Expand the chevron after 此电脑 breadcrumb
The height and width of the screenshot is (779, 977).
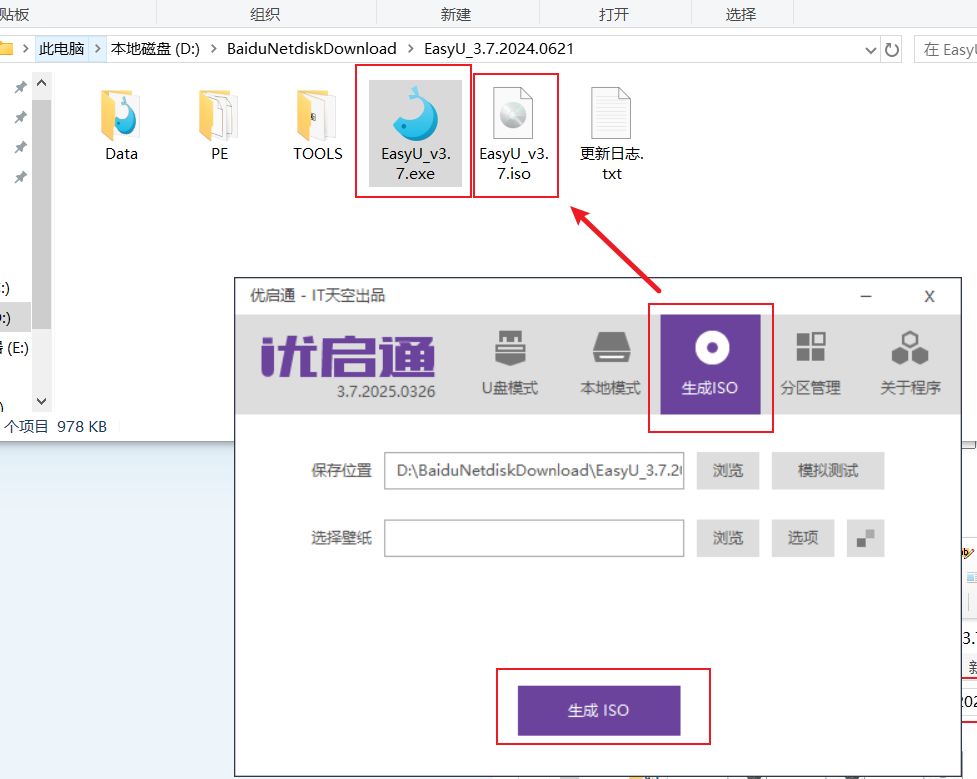99,49
